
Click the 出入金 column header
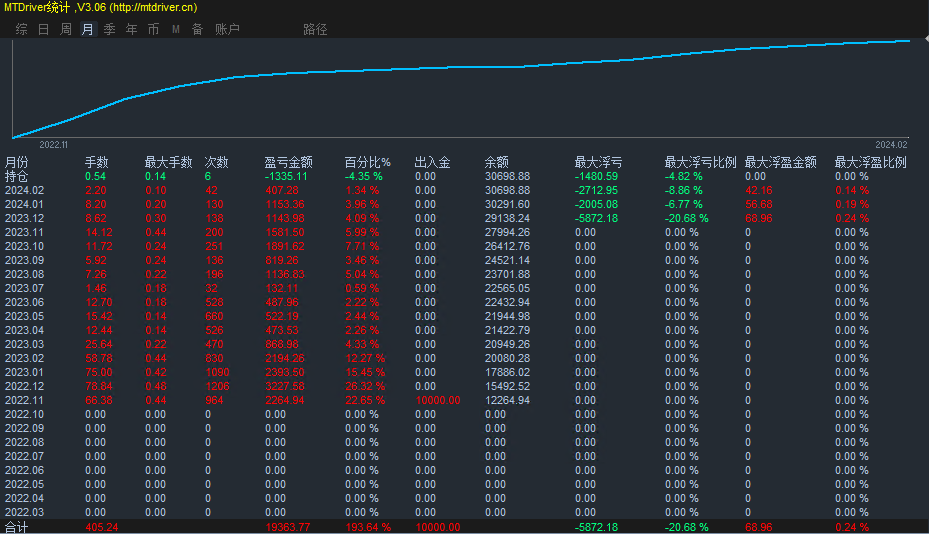(x=433, y=162)
